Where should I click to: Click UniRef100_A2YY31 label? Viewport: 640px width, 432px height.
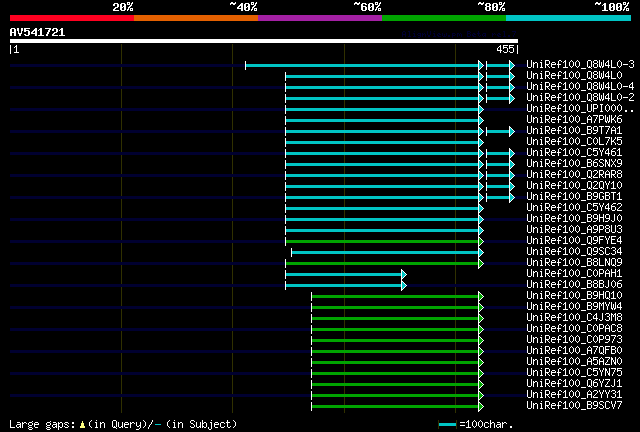tap(574, 395)
